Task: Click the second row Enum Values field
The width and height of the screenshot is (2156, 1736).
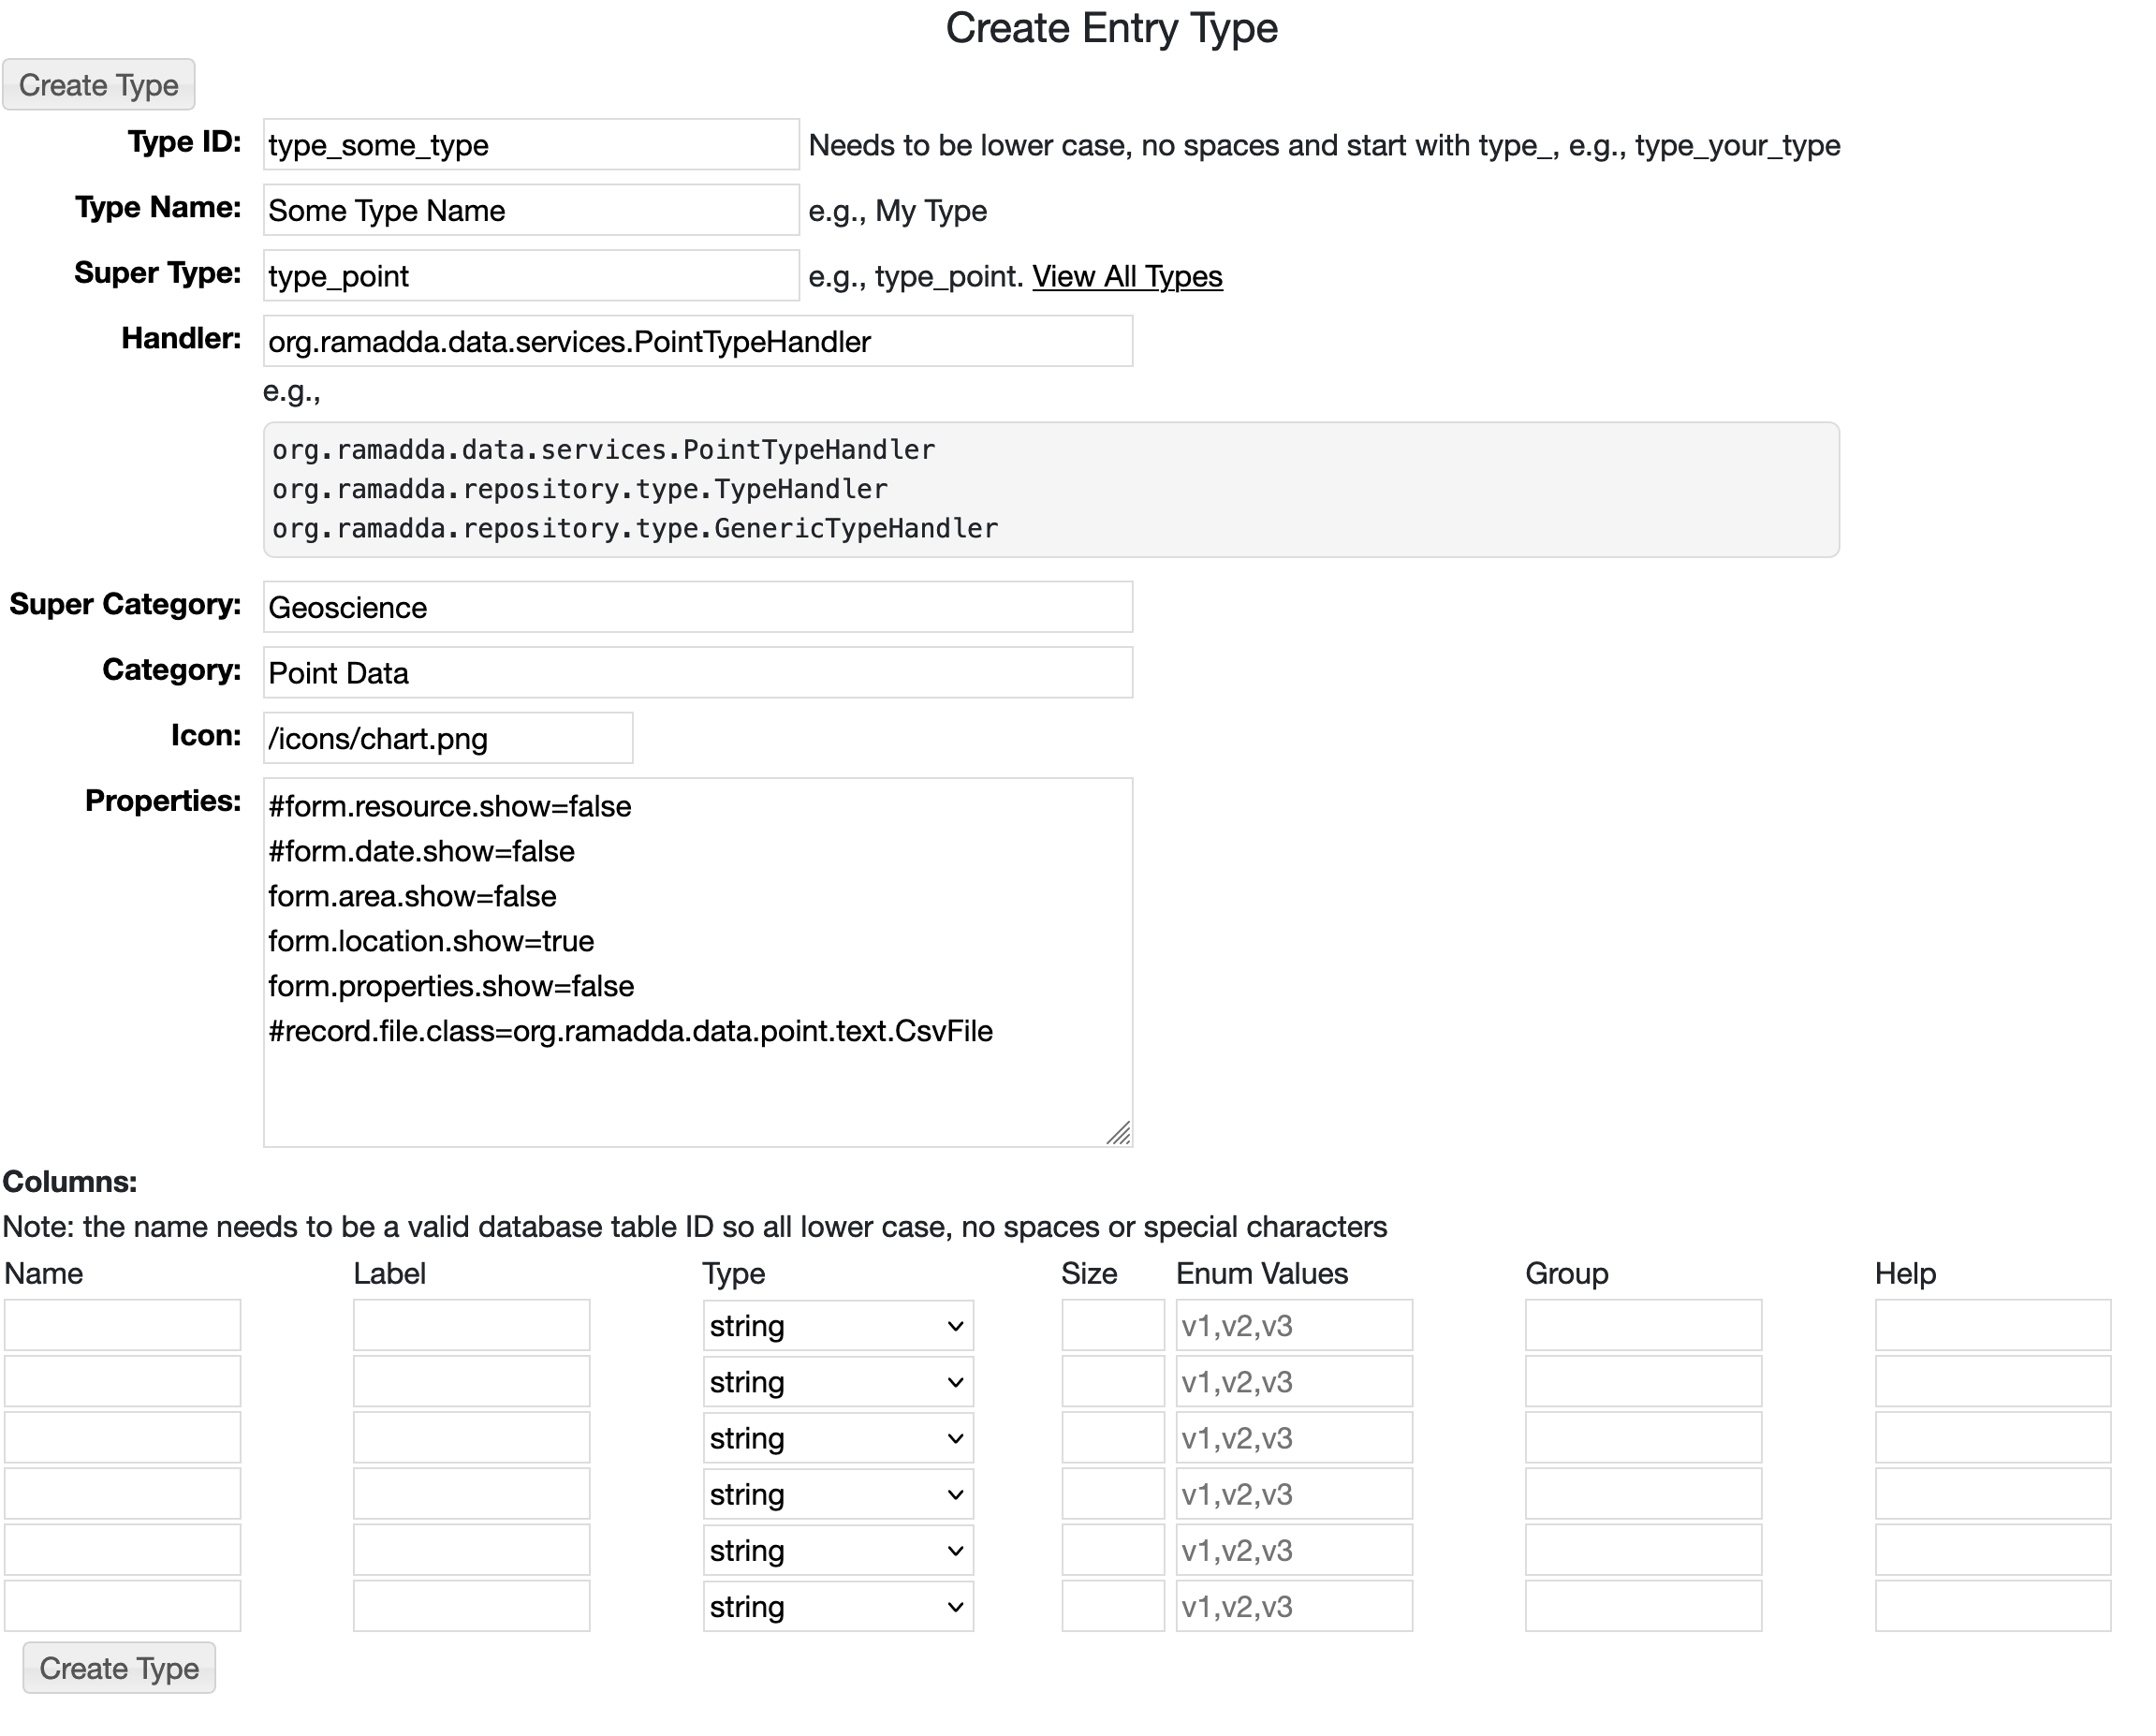Action: click(x=1294, y=1383)
